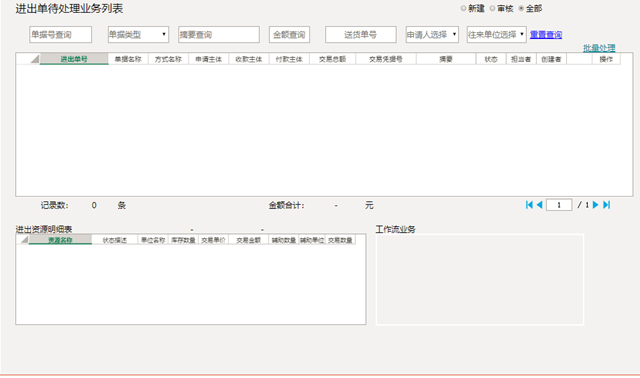640x378 pixels.
Task: Jump to last page of records
Action: coord(607,205)
